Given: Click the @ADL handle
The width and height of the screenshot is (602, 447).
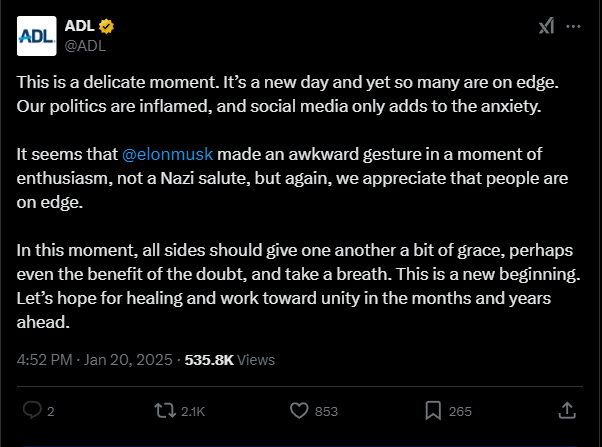Looking at the screenshot, I should pyautogui.click(x=85, y=44).
